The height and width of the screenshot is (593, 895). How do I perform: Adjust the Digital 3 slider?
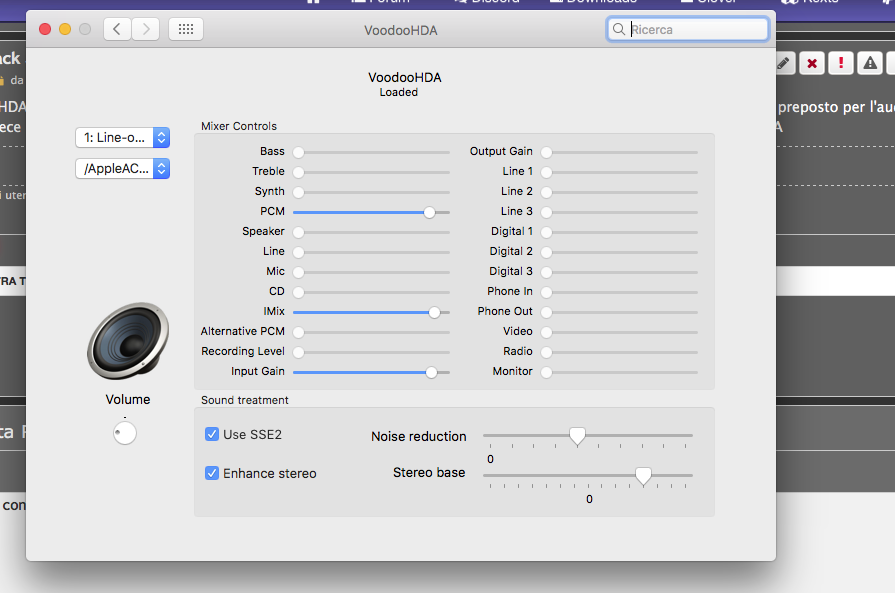(619, 272)
